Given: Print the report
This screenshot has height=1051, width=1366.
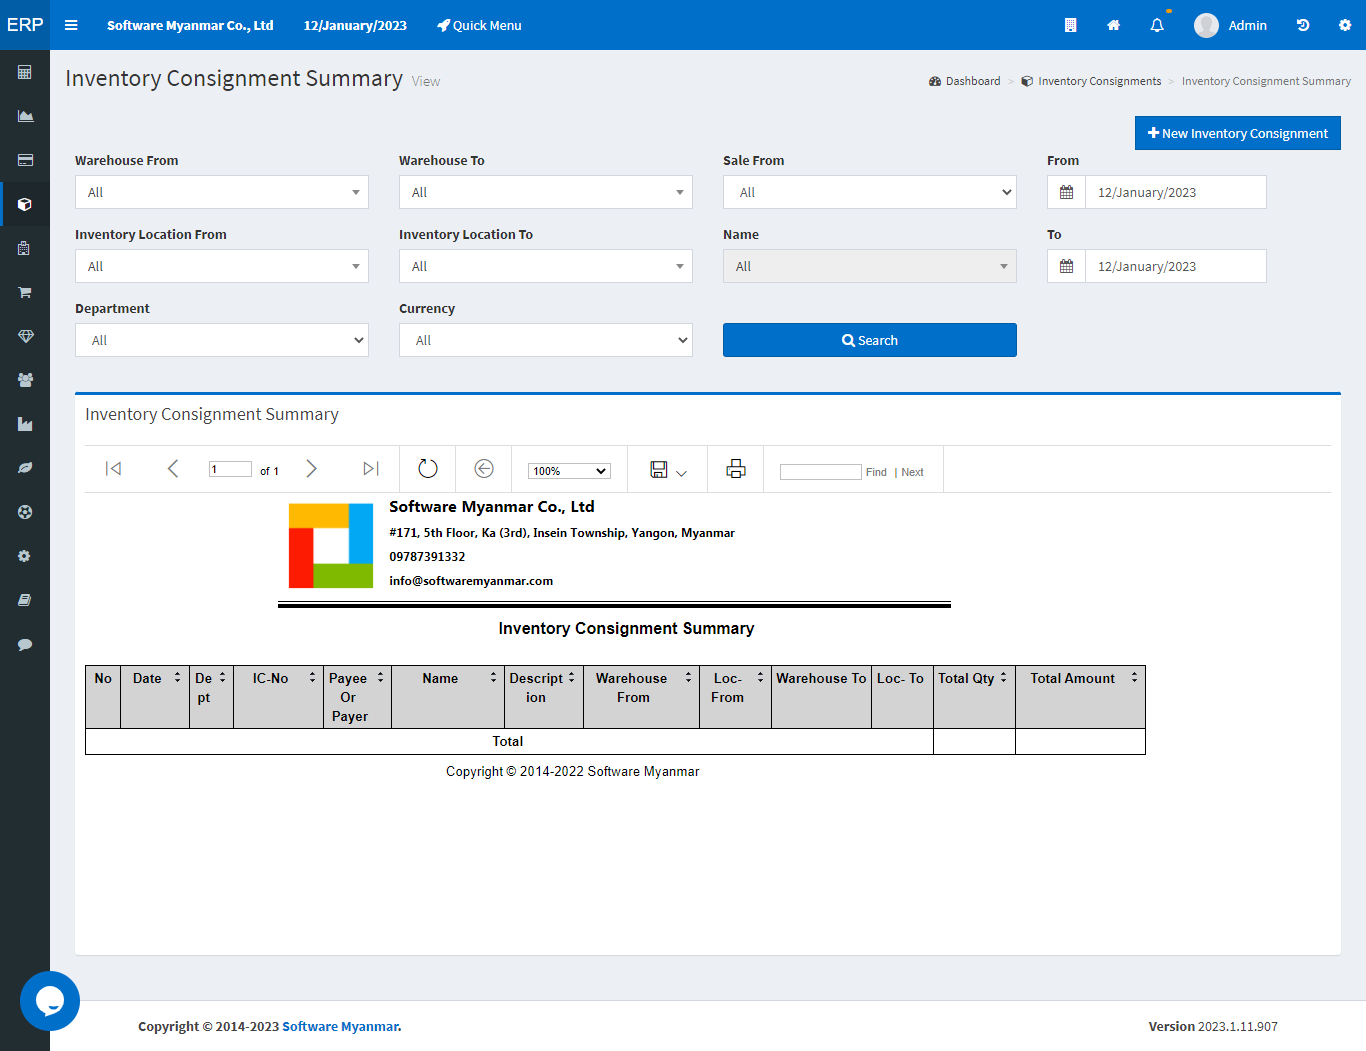Looking at the screenshot, I should [736, 469].
